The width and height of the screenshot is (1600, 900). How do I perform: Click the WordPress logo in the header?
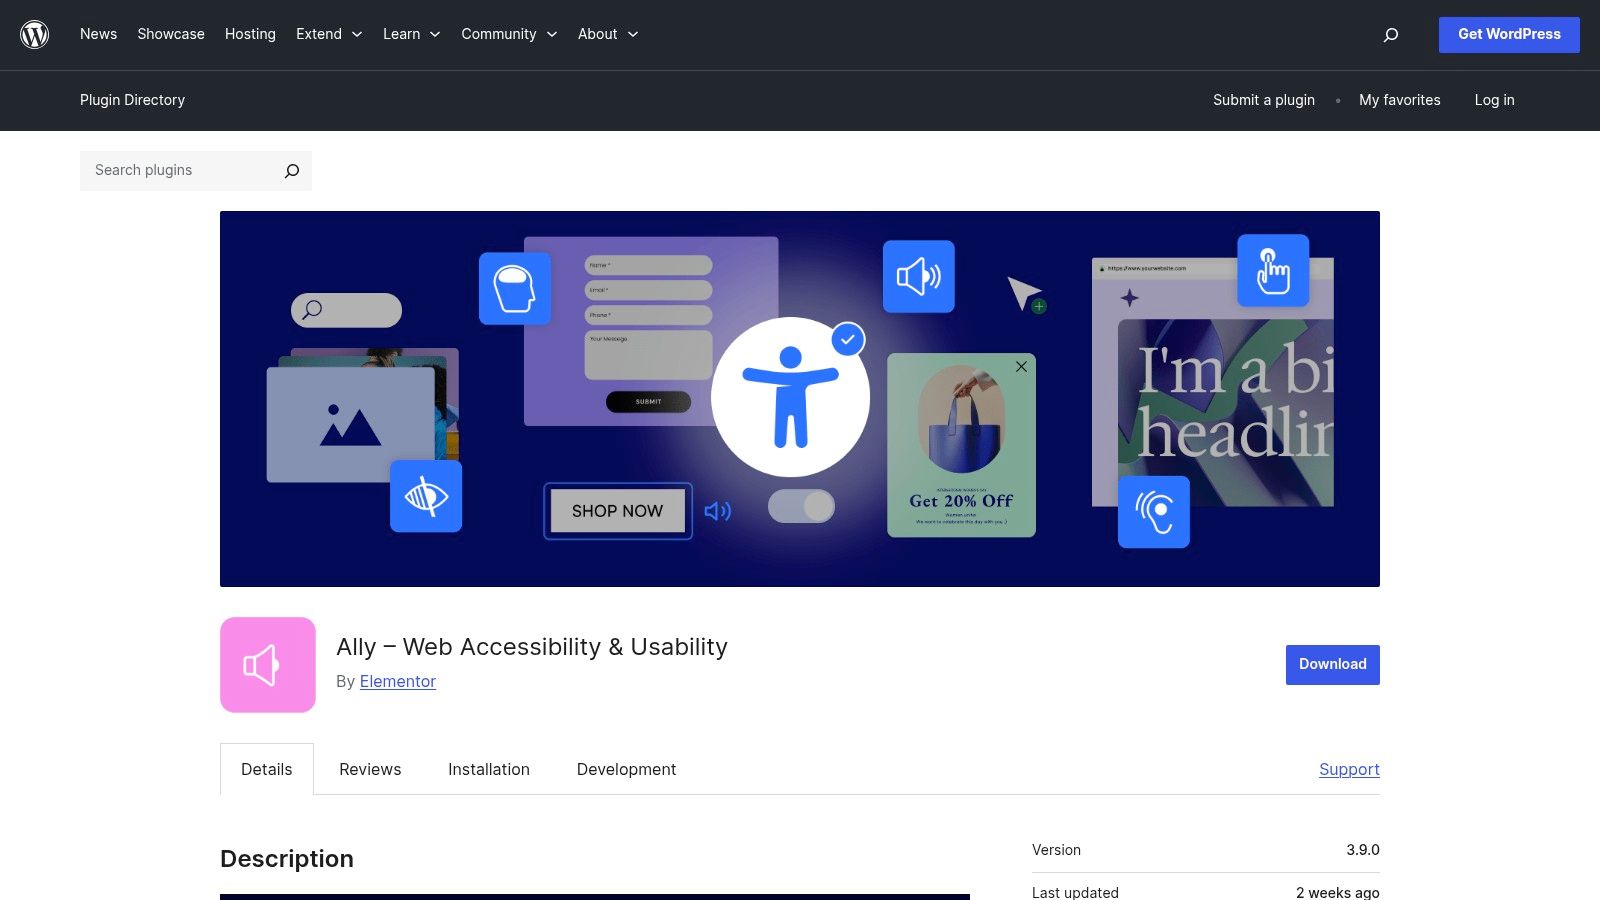34,34
